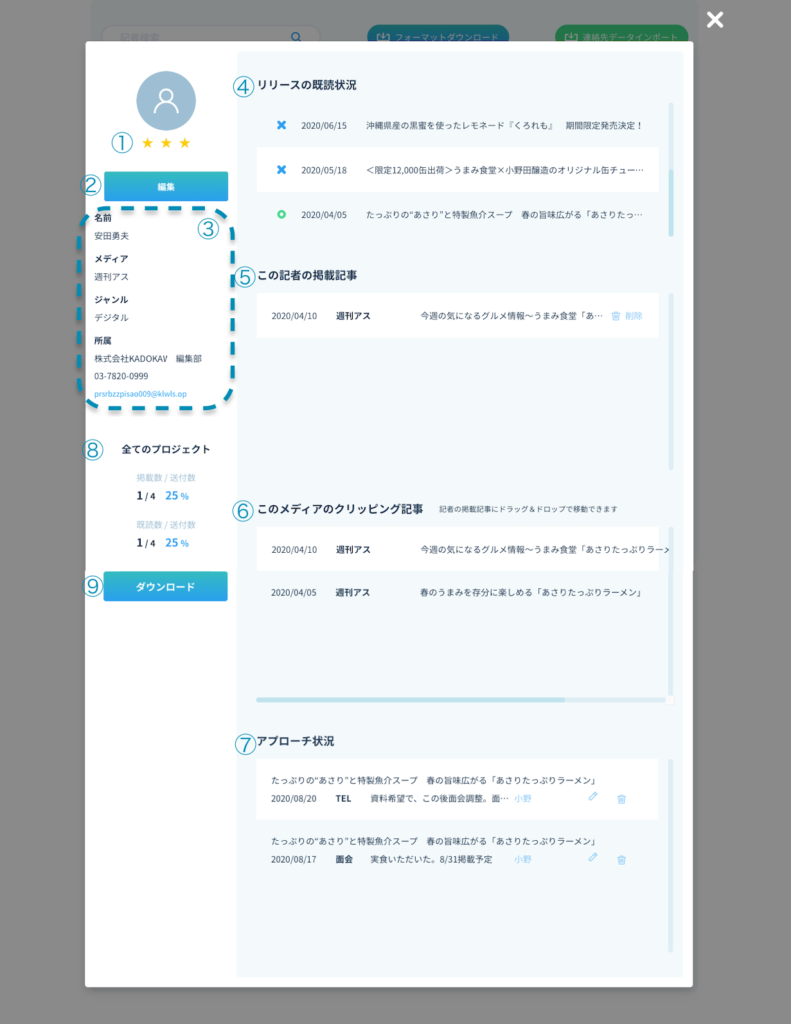
Task: Edit the 2020/08/17 面会 approach with pencil icon
Action: 592,857
